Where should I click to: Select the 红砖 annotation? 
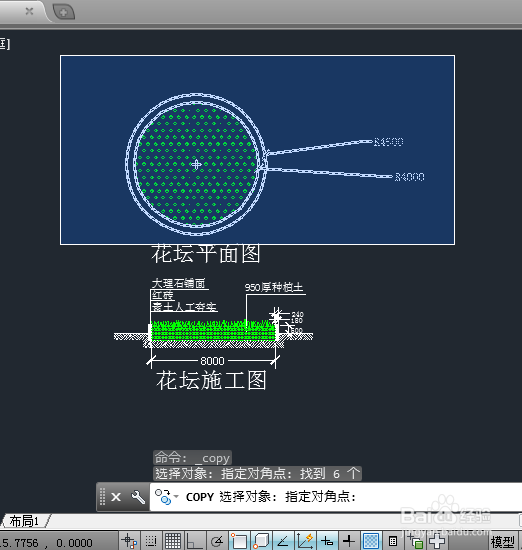pyautogui.click(x=162, y=295)
